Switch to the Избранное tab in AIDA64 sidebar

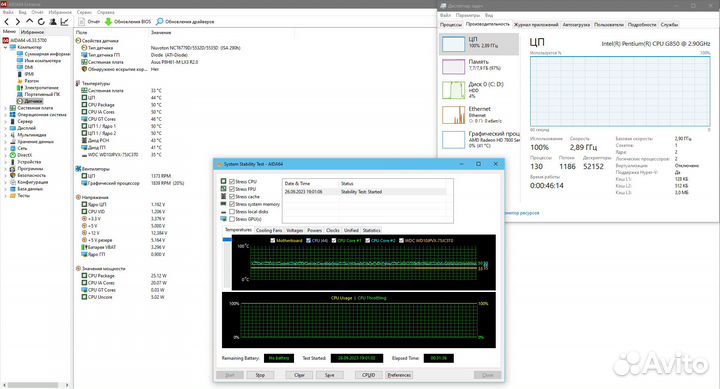pos(32,32)
